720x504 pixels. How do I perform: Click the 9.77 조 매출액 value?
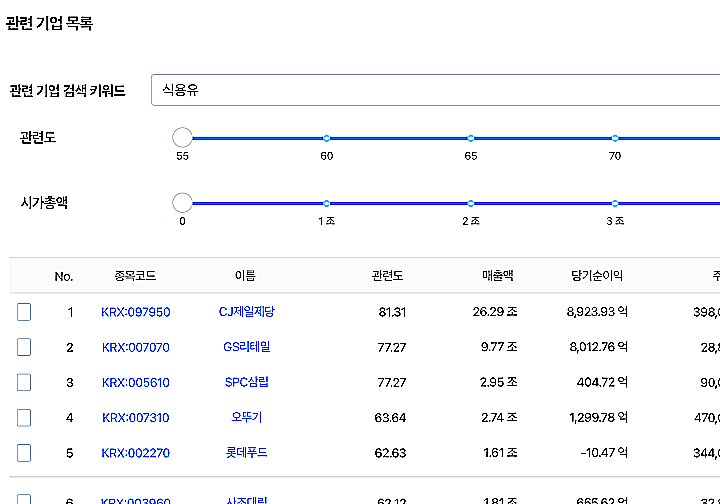pyautogui.click(x=499, y=347)
